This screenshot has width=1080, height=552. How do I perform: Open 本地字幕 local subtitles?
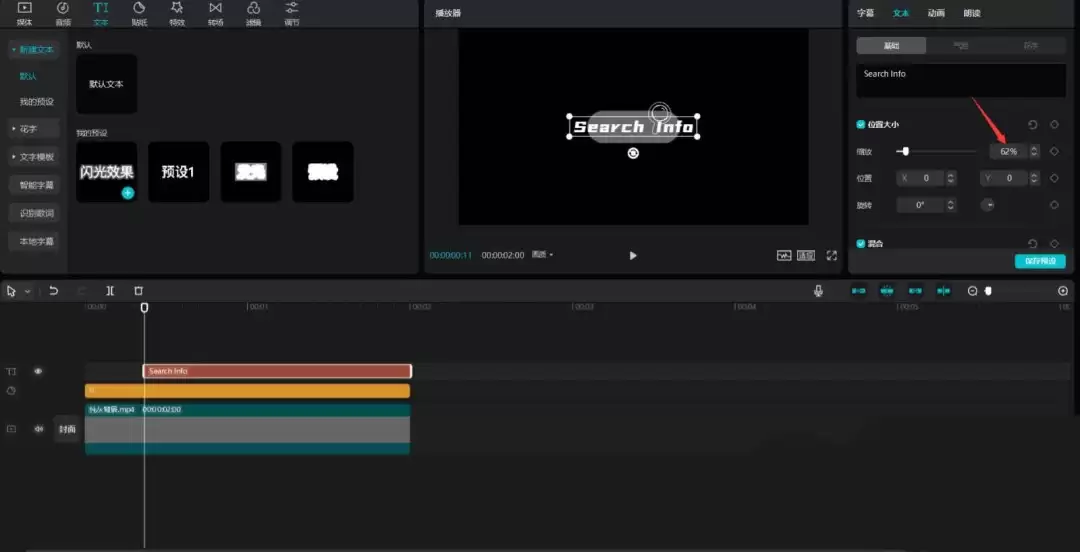click(36, 242)
